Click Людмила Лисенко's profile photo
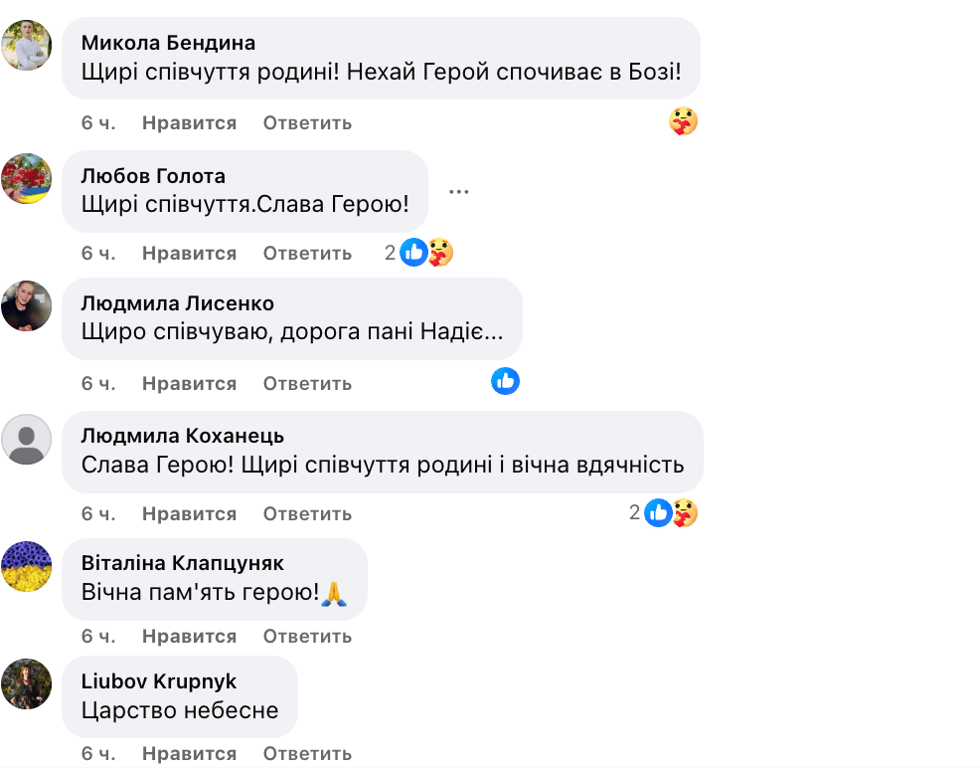This screenshot has height=768, width=980. pyautogui.click(x=27, y=306)
